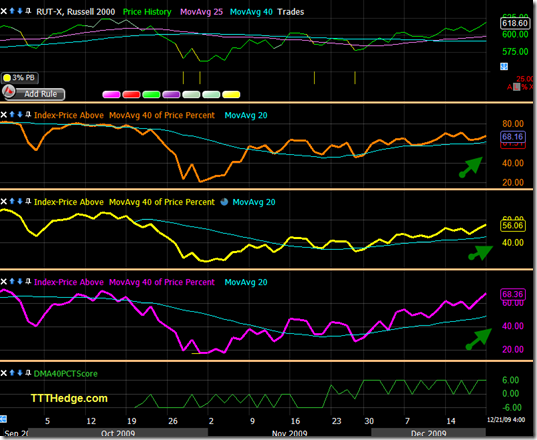Move the yellow Index-Price Above pane up
This screenshot has width=537, height=440.
click(12, 201)
